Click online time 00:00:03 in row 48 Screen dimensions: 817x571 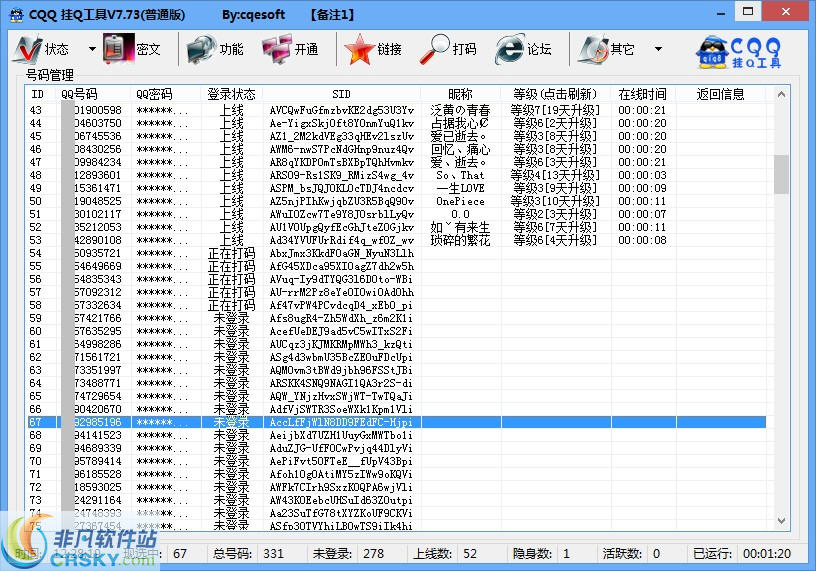click(642, 175)
